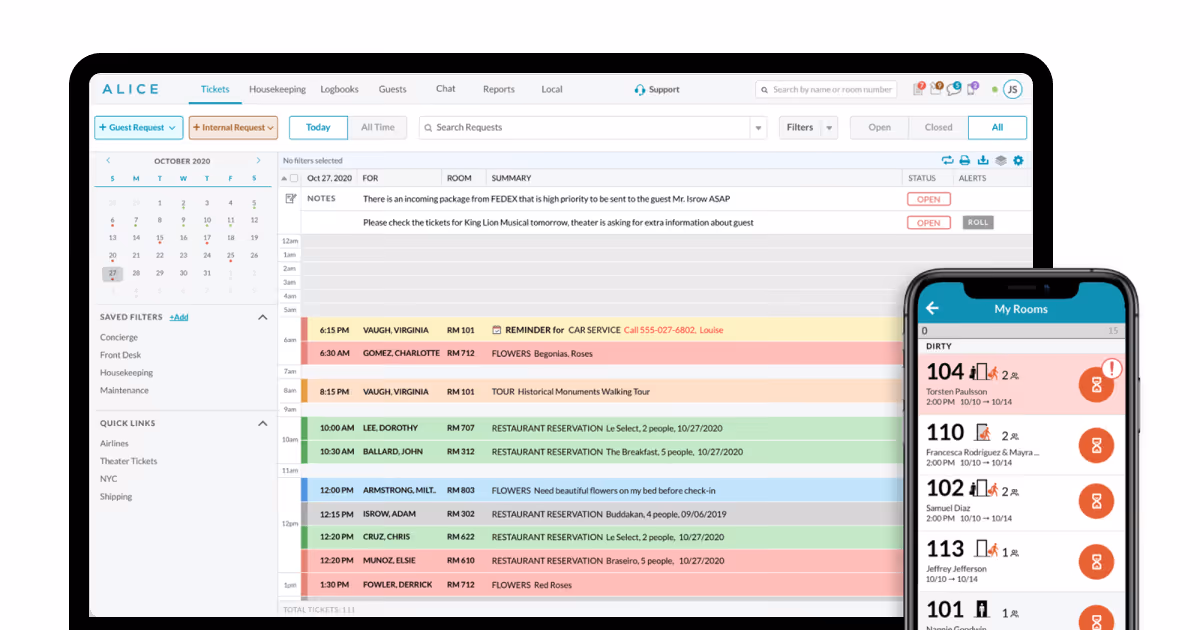Open the Local tab
Viewport: 1200px width, 630px height.
552,89
